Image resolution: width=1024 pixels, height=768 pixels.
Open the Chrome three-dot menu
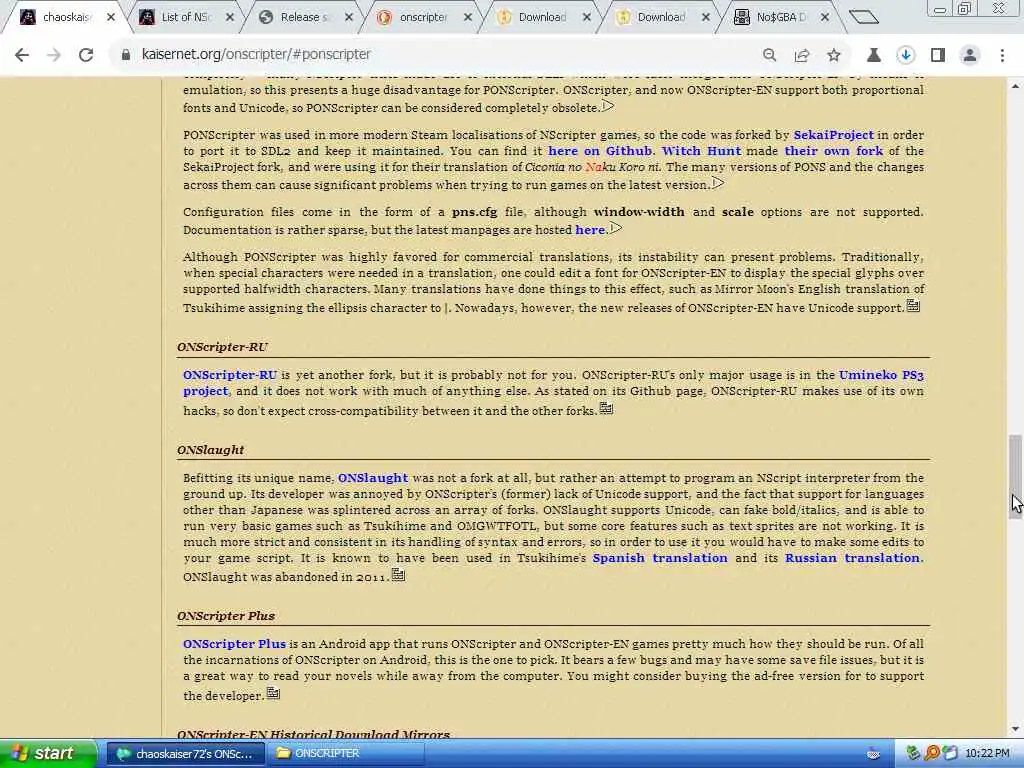pyautogui.click(x=1002, y=55)
